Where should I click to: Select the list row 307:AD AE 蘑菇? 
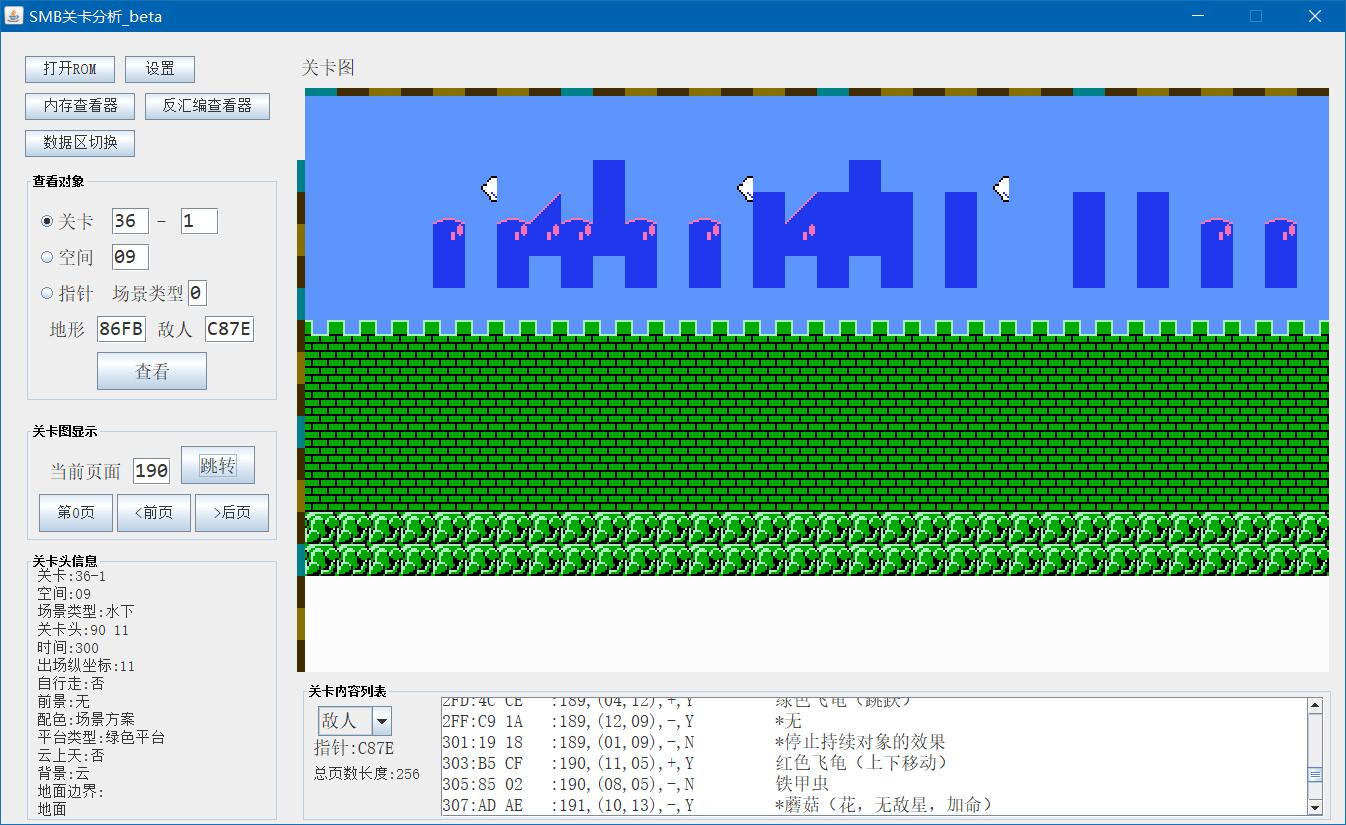coord(874,805)
